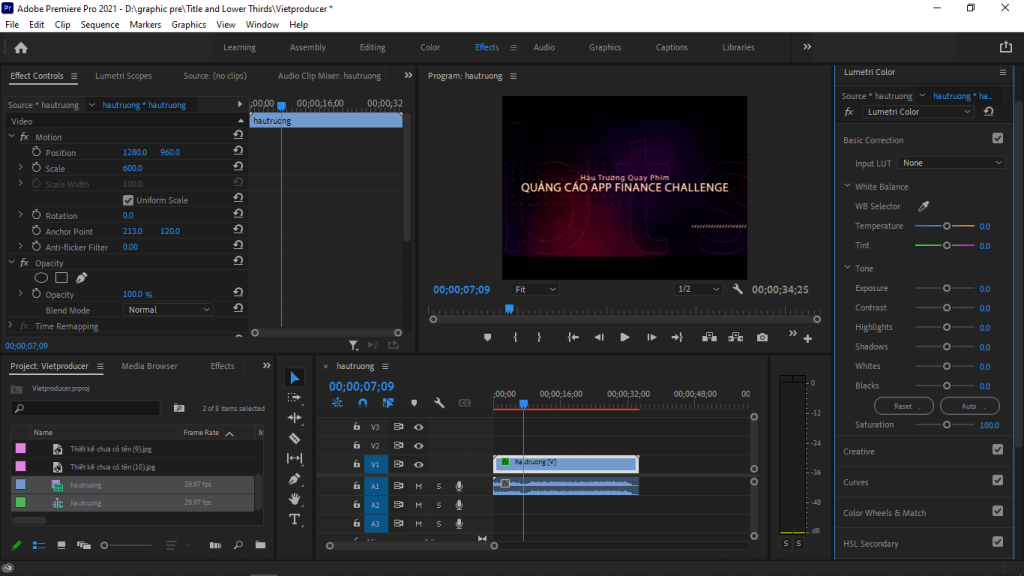
Task: Select the Track Select Forward tool
Action: click(295, 398)
